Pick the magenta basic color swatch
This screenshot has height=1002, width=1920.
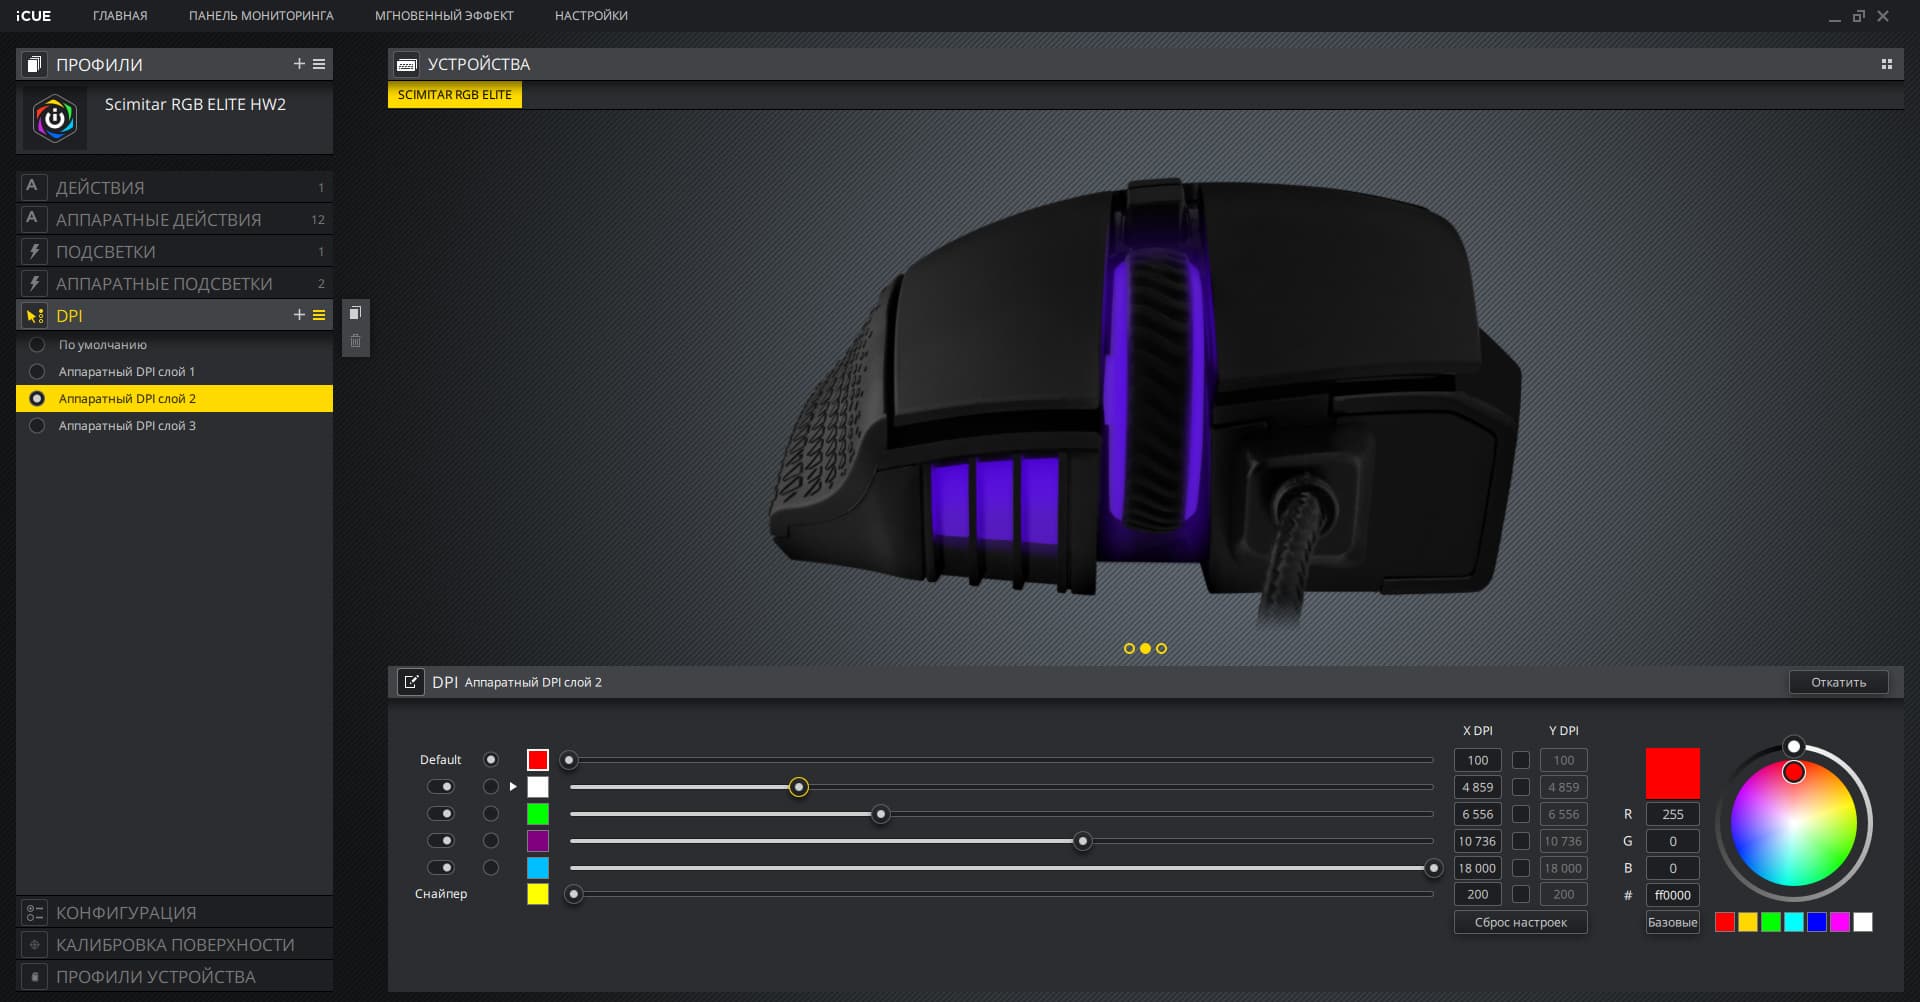1840,922
